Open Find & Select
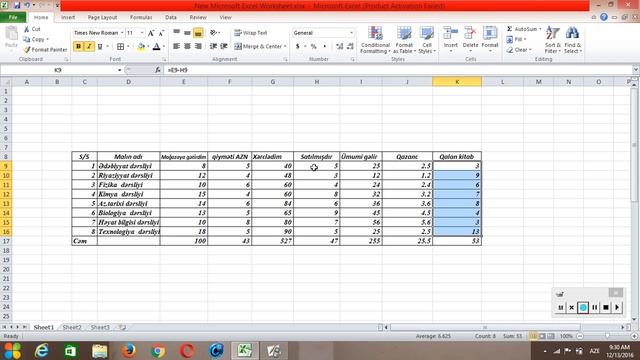 click(573, 40)
